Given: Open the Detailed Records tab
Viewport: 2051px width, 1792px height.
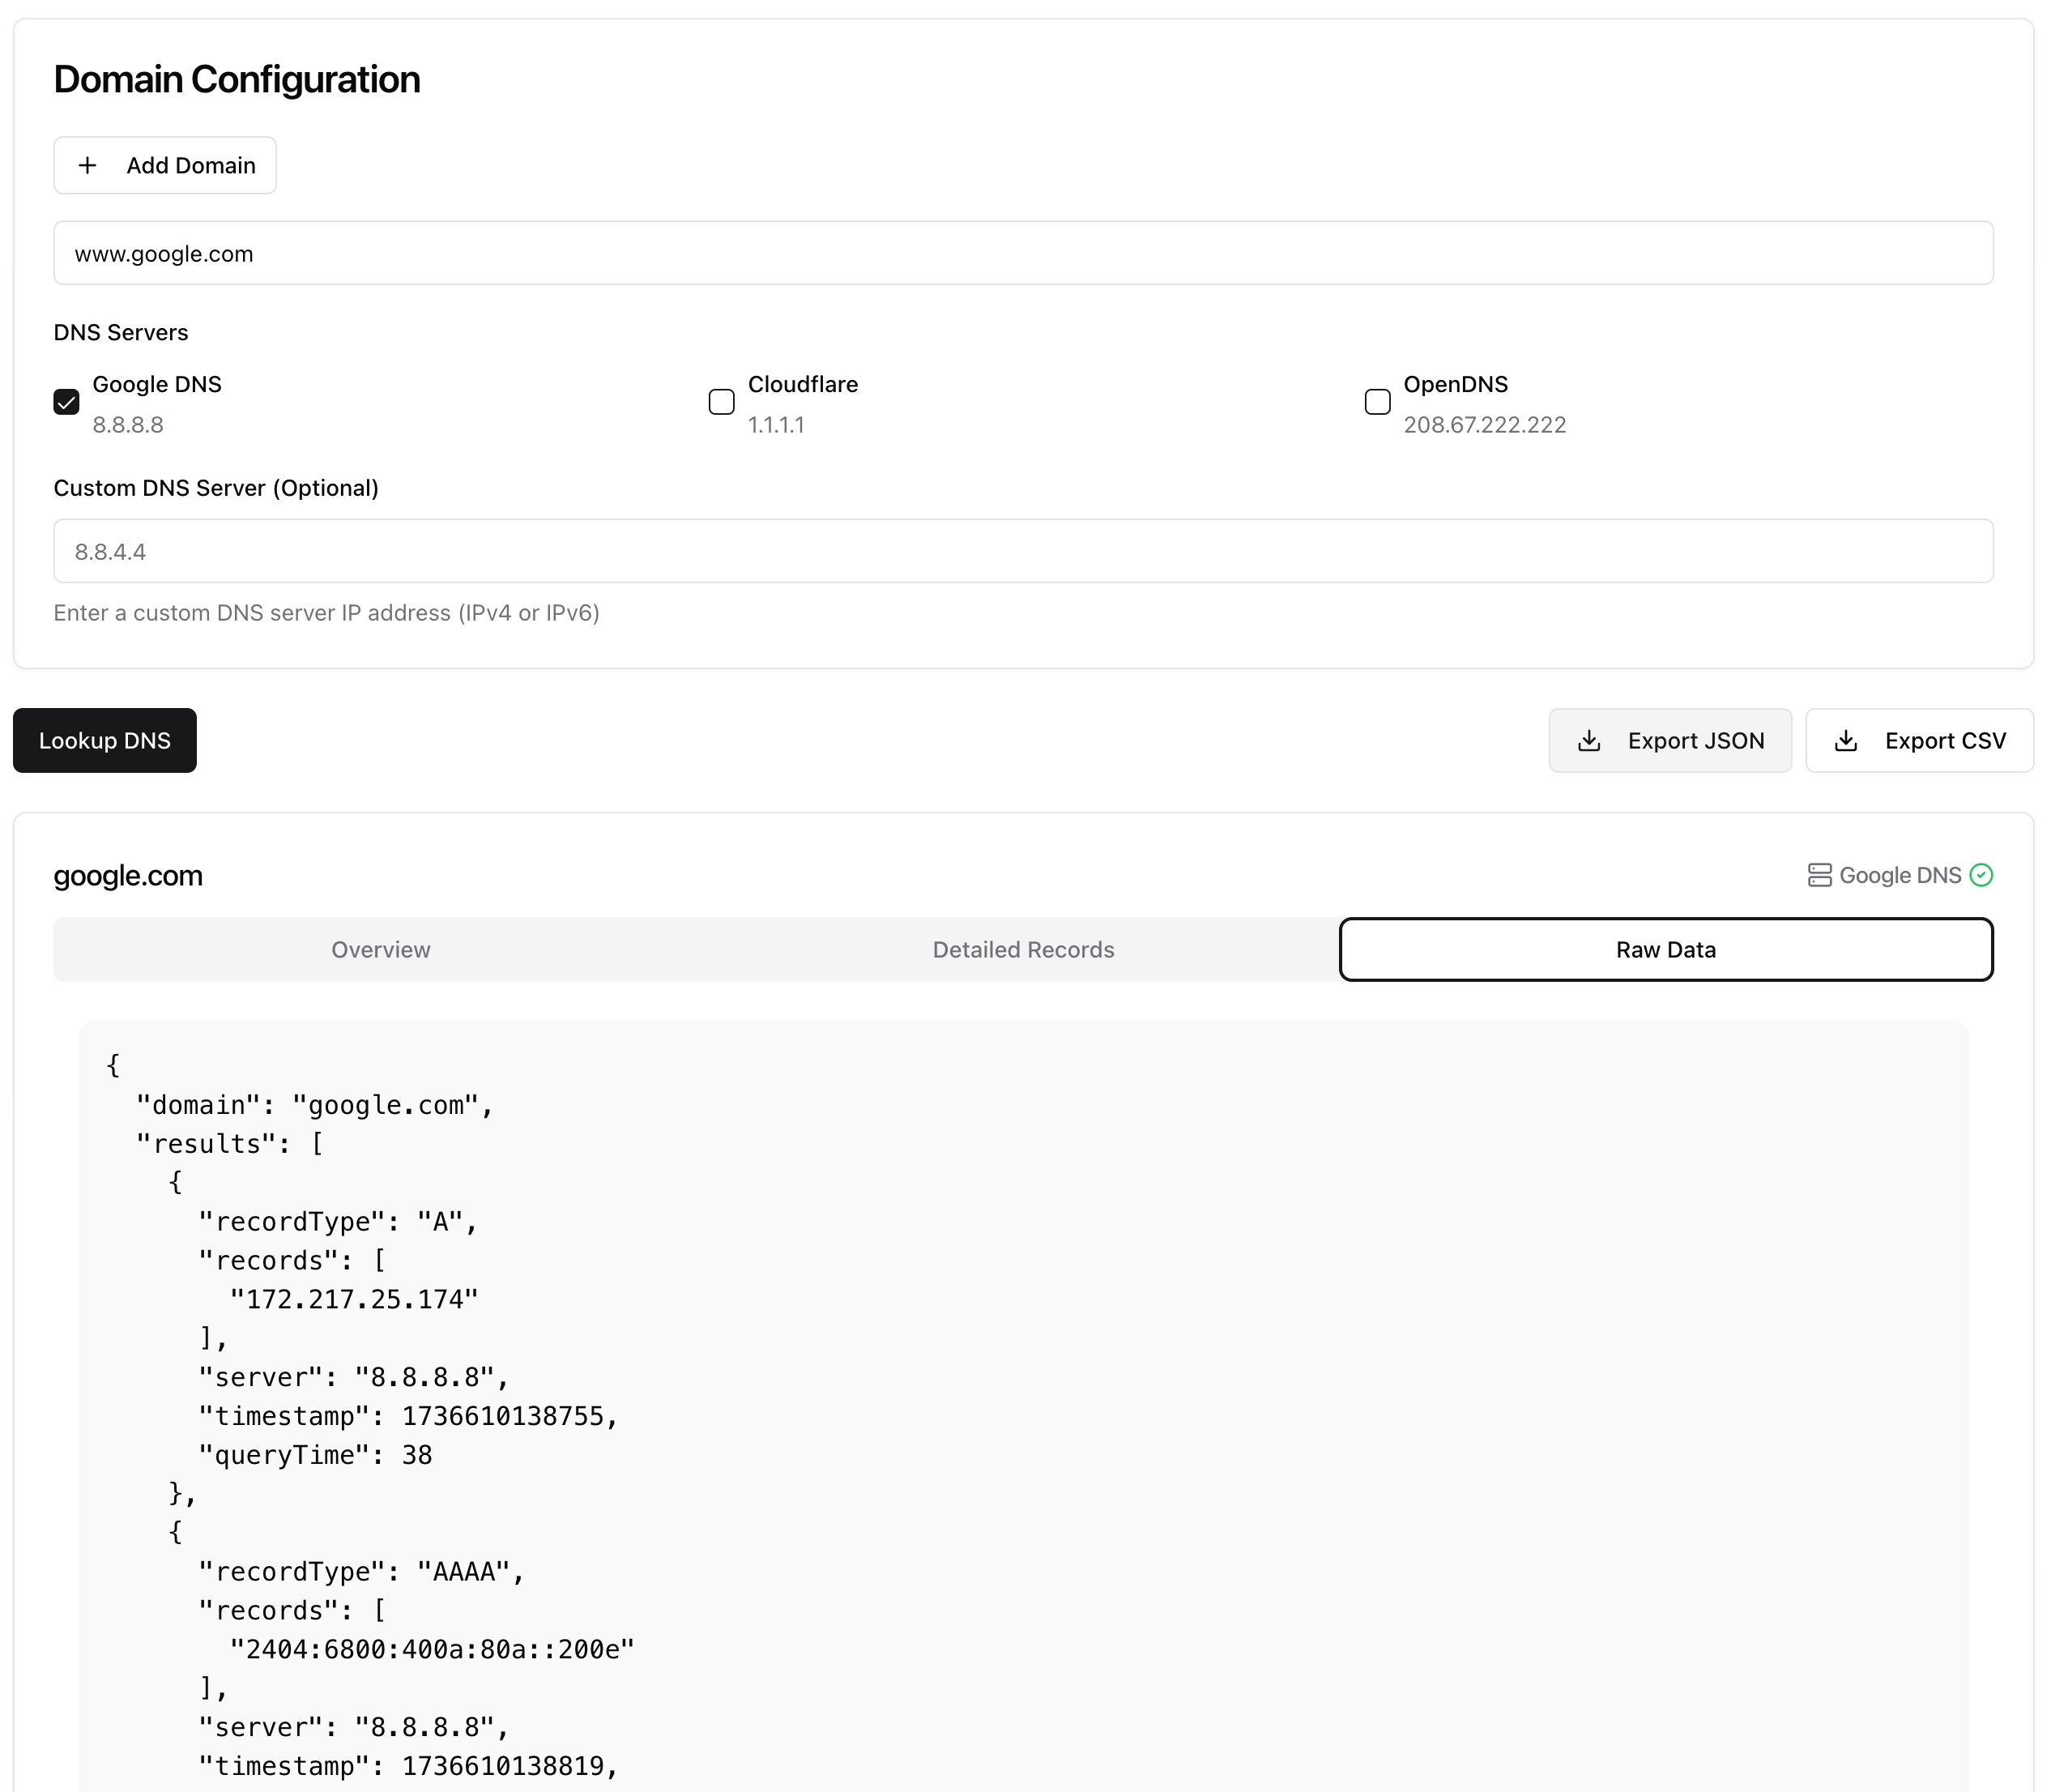Looking at the screenshot, I should tap(1023, 950).
